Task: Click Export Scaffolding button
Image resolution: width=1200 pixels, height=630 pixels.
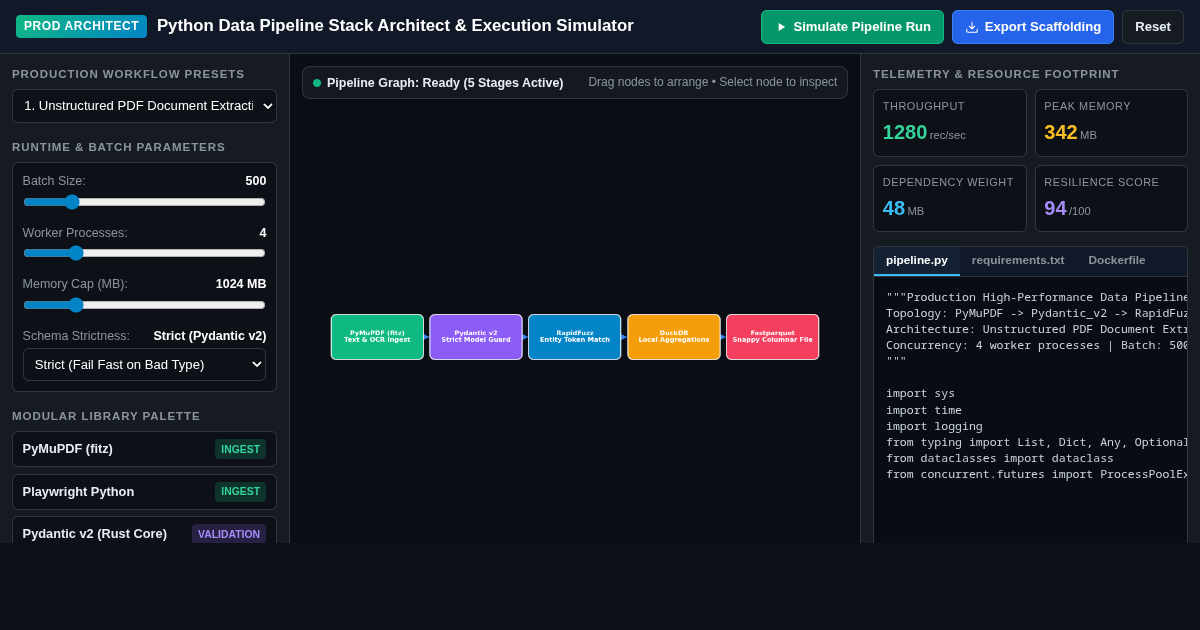Action: [x=1033, y=27]
